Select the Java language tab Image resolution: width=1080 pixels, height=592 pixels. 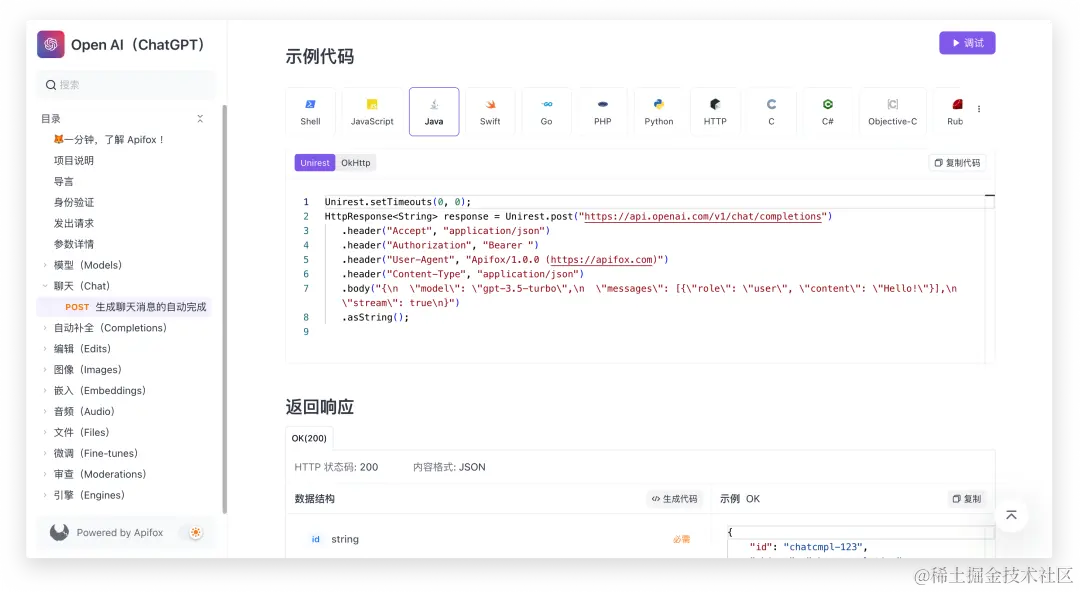(x=434, y=112)
